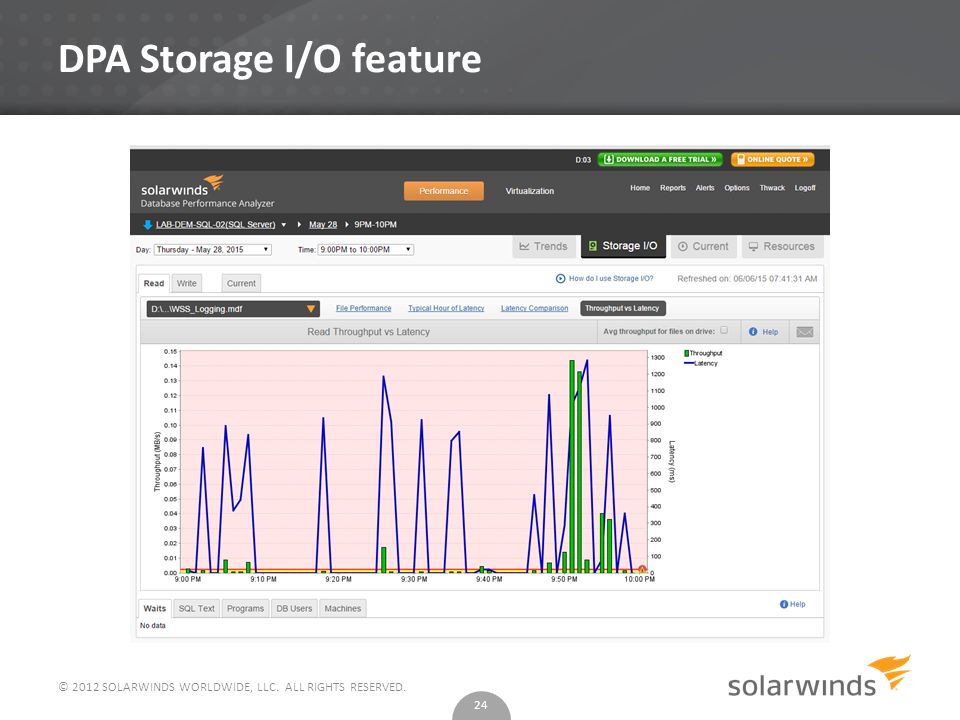Expand the instance breadcrumb dropdown arrow
960x720 pixels.
(283, 225)
